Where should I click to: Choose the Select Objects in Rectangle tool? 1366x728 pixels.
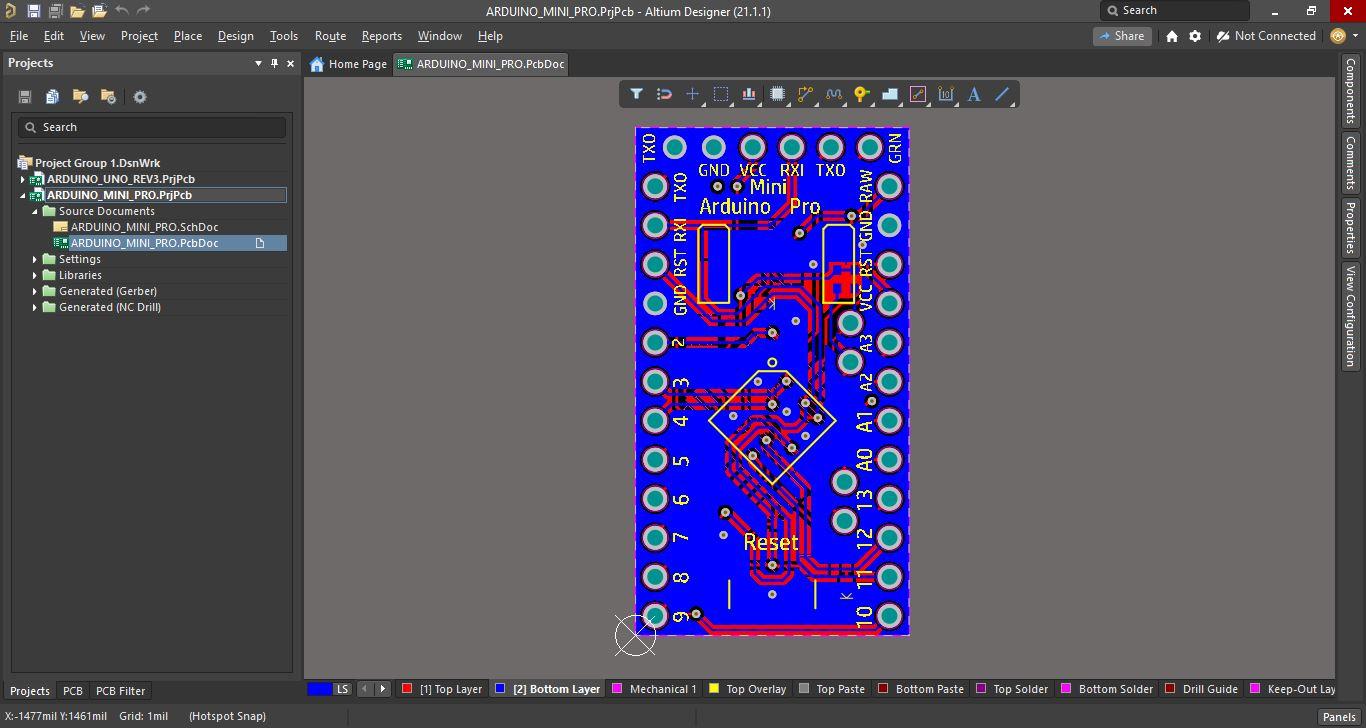pyautogui.click(x=720, y=94)
